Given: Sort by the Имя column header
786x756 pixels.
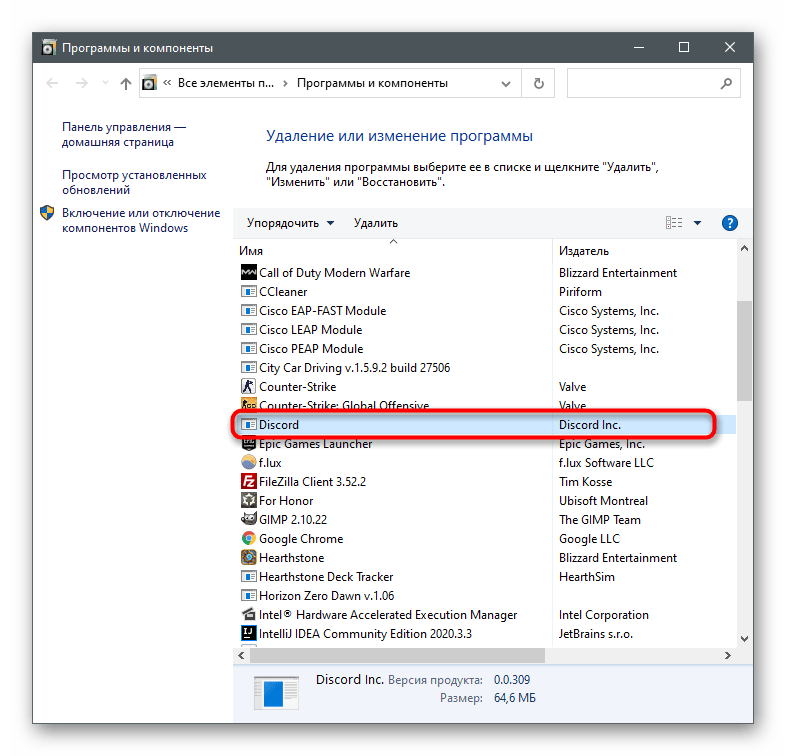Looking at the screenshot, I should pyautogui.click(x=251, y=251).
